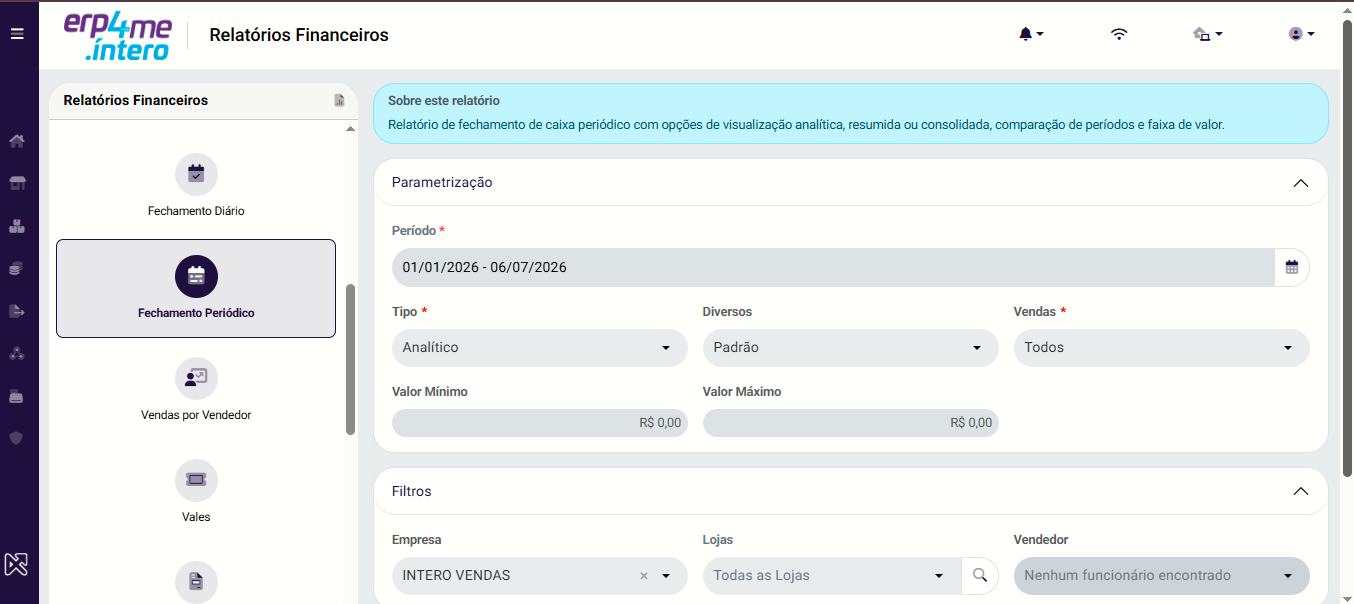1354x604 pixels.
Task: Clear INTERO VENDAS with the x icon
Action: point(644,576)
